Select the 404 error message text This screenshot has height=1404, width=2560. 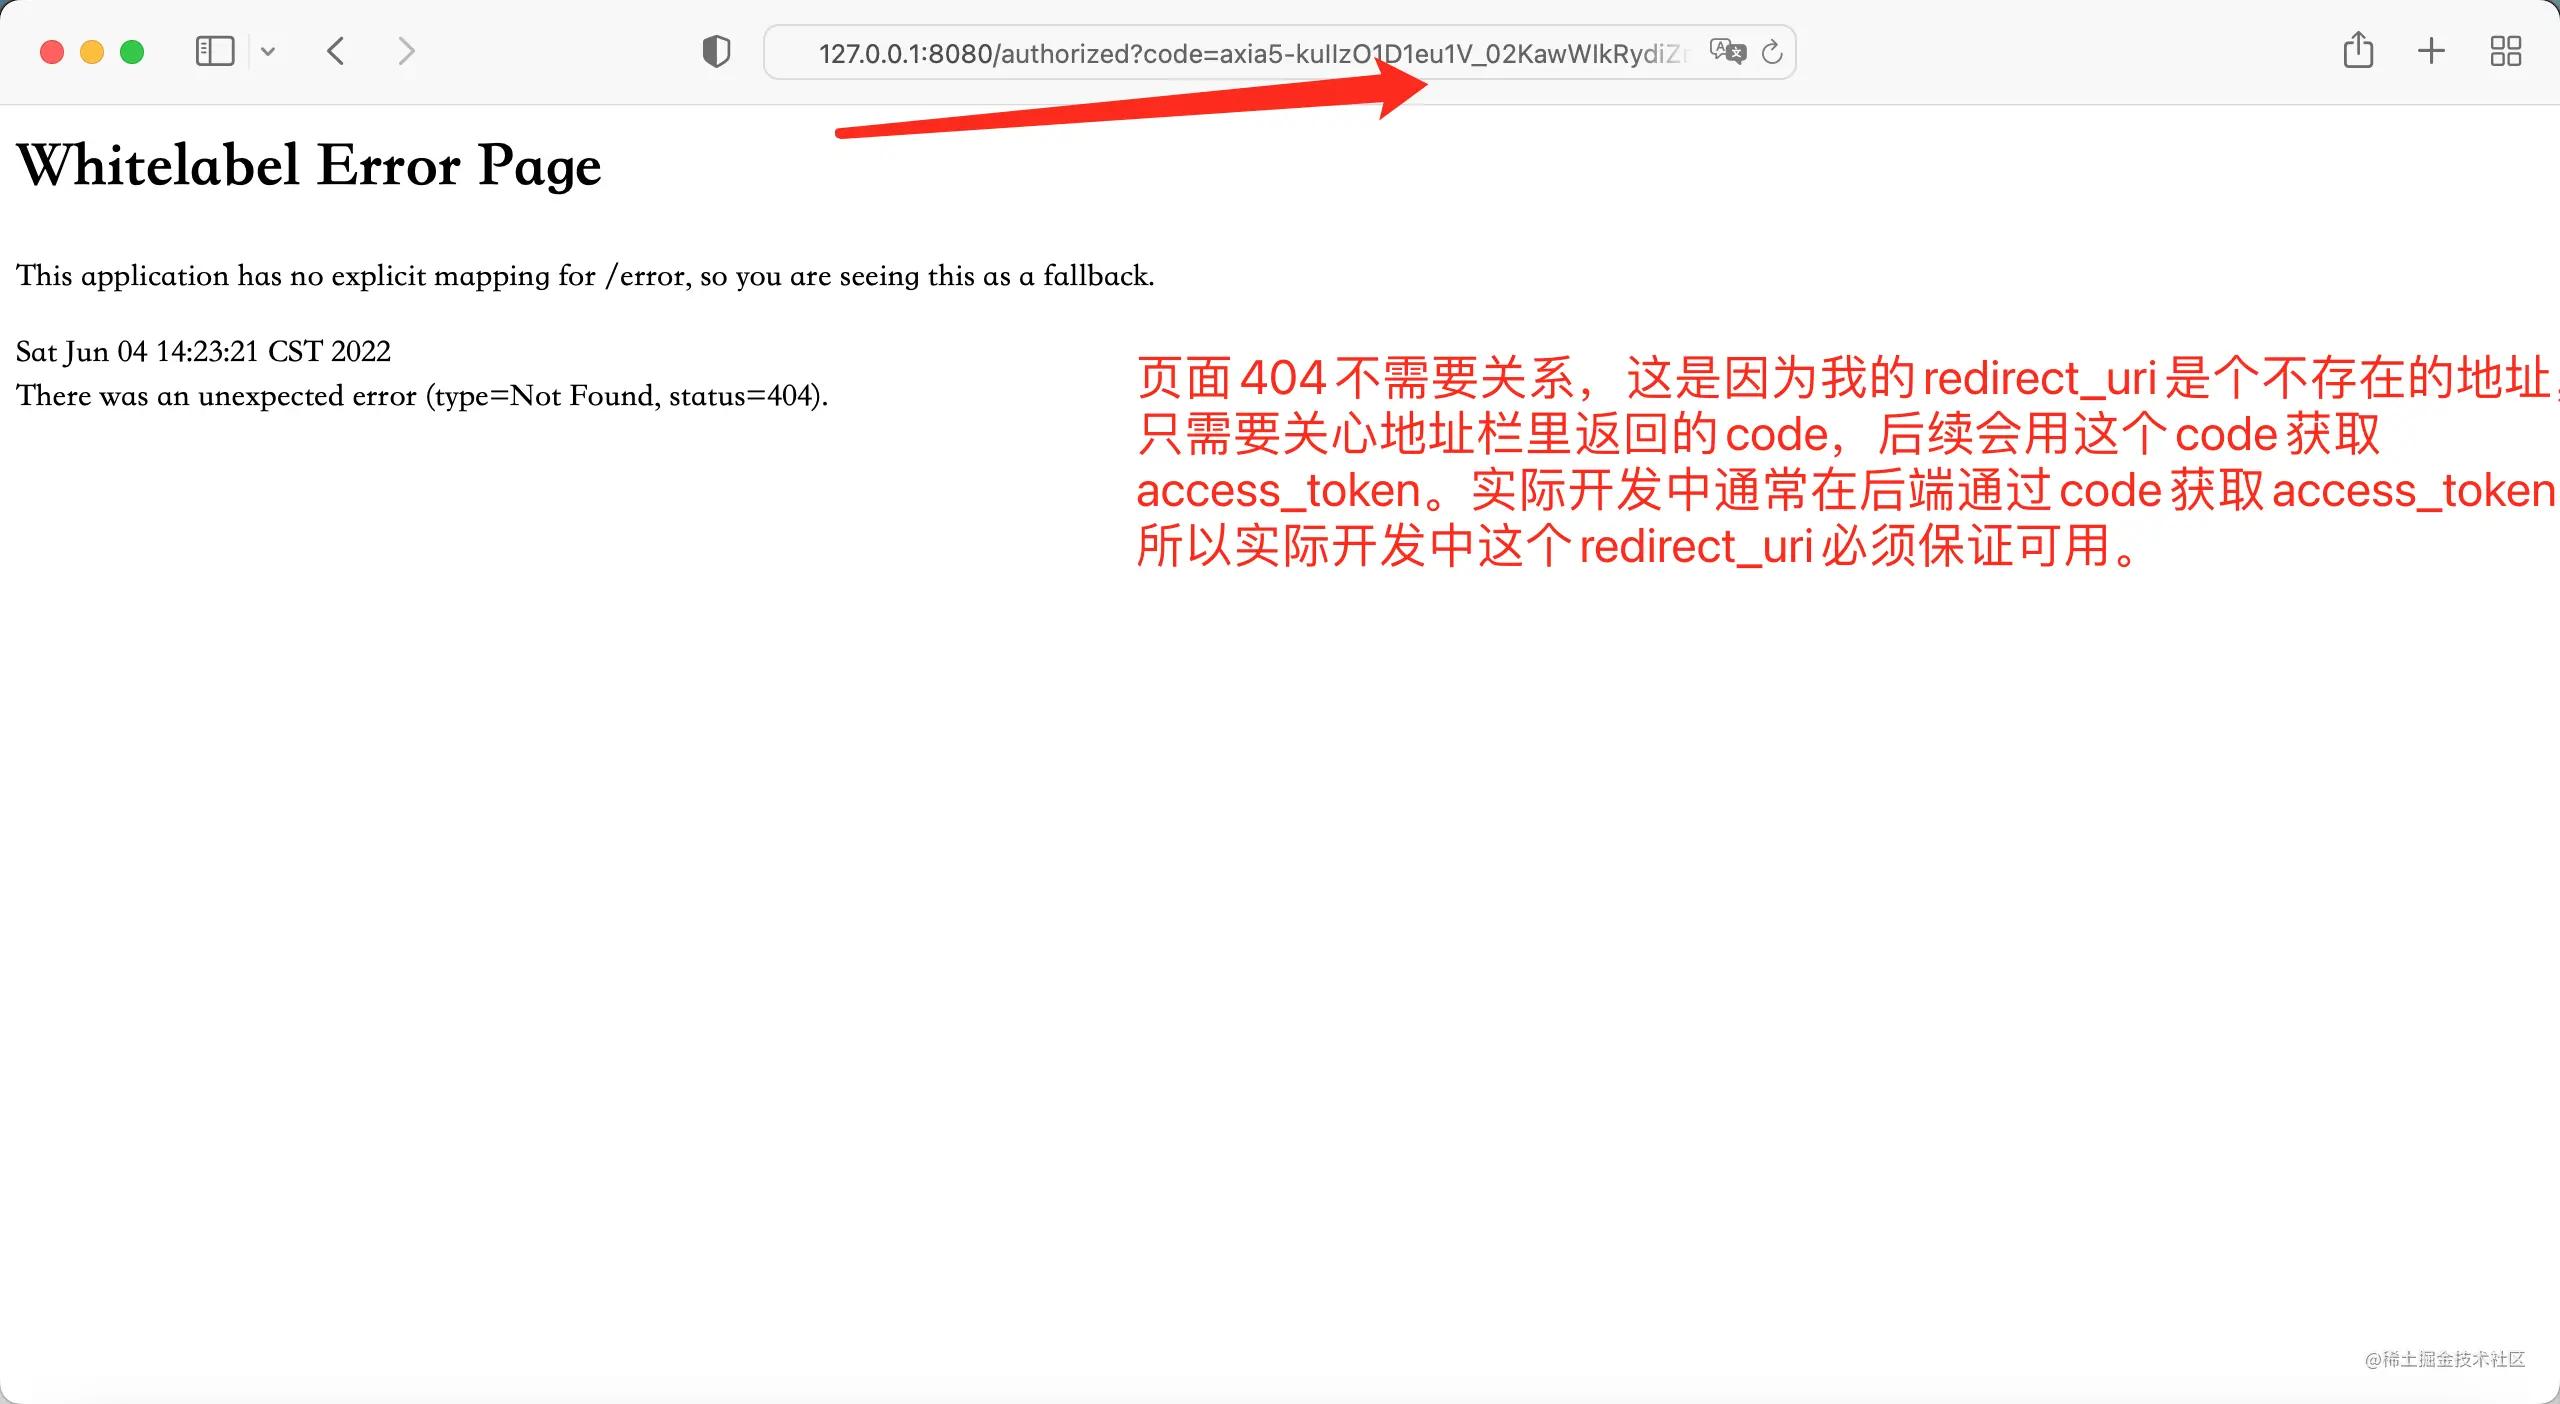pyautogui.click(x=421, y=395)
